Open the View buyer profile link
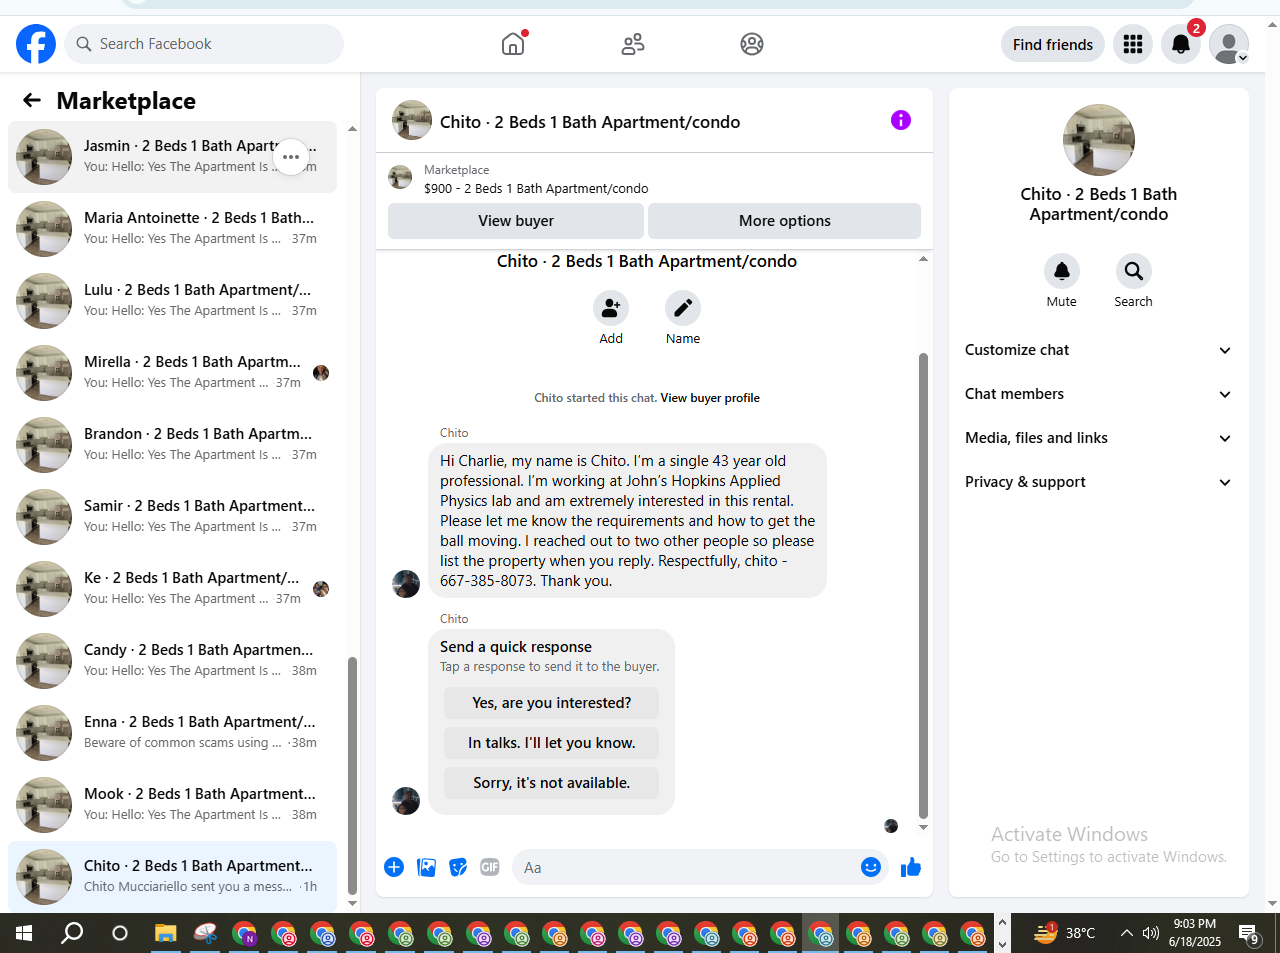The height and width of the screenshot is (953, 1280). 710,398
